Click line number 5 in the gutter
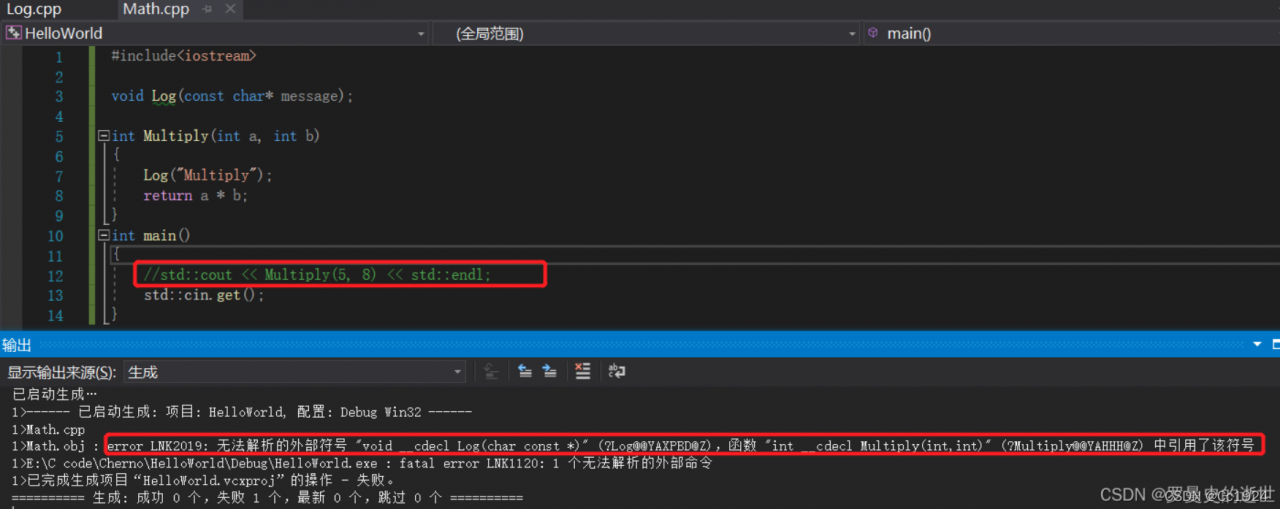Image resolution: width=1280 pixels, height=509 pixels. 58,136
